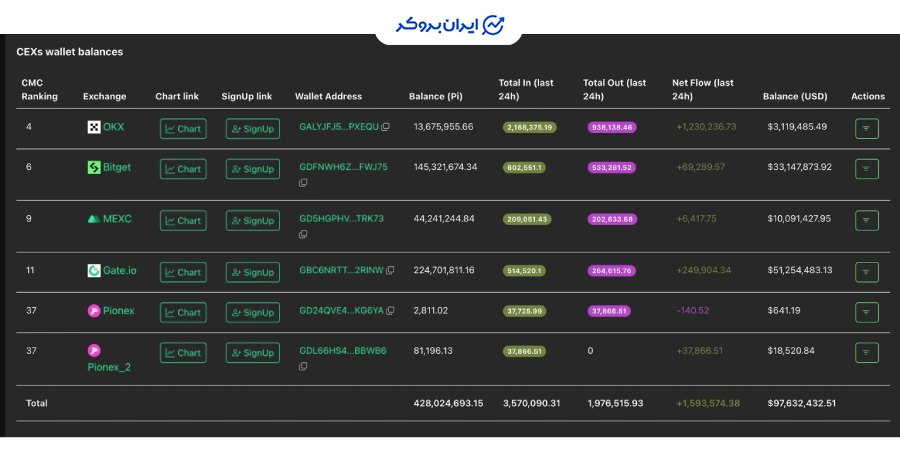Open the Chart button for MEXC

pyautogui.click(x=183, y=220)
